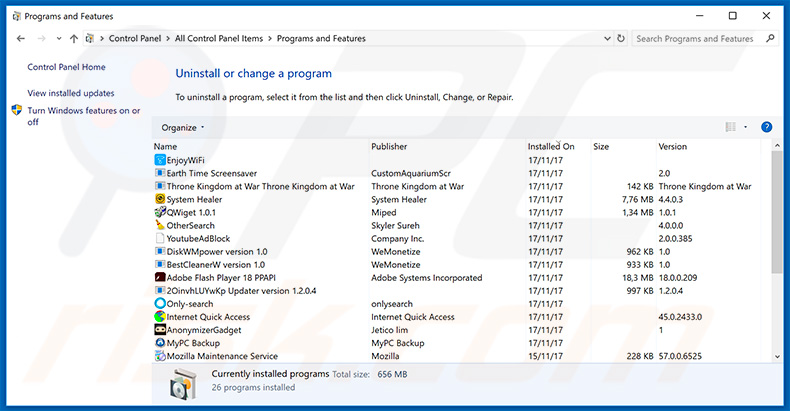Select the EnjoyWiFi program icon
The width and height of the screenshot is (790, 411).
pos(160,160)
